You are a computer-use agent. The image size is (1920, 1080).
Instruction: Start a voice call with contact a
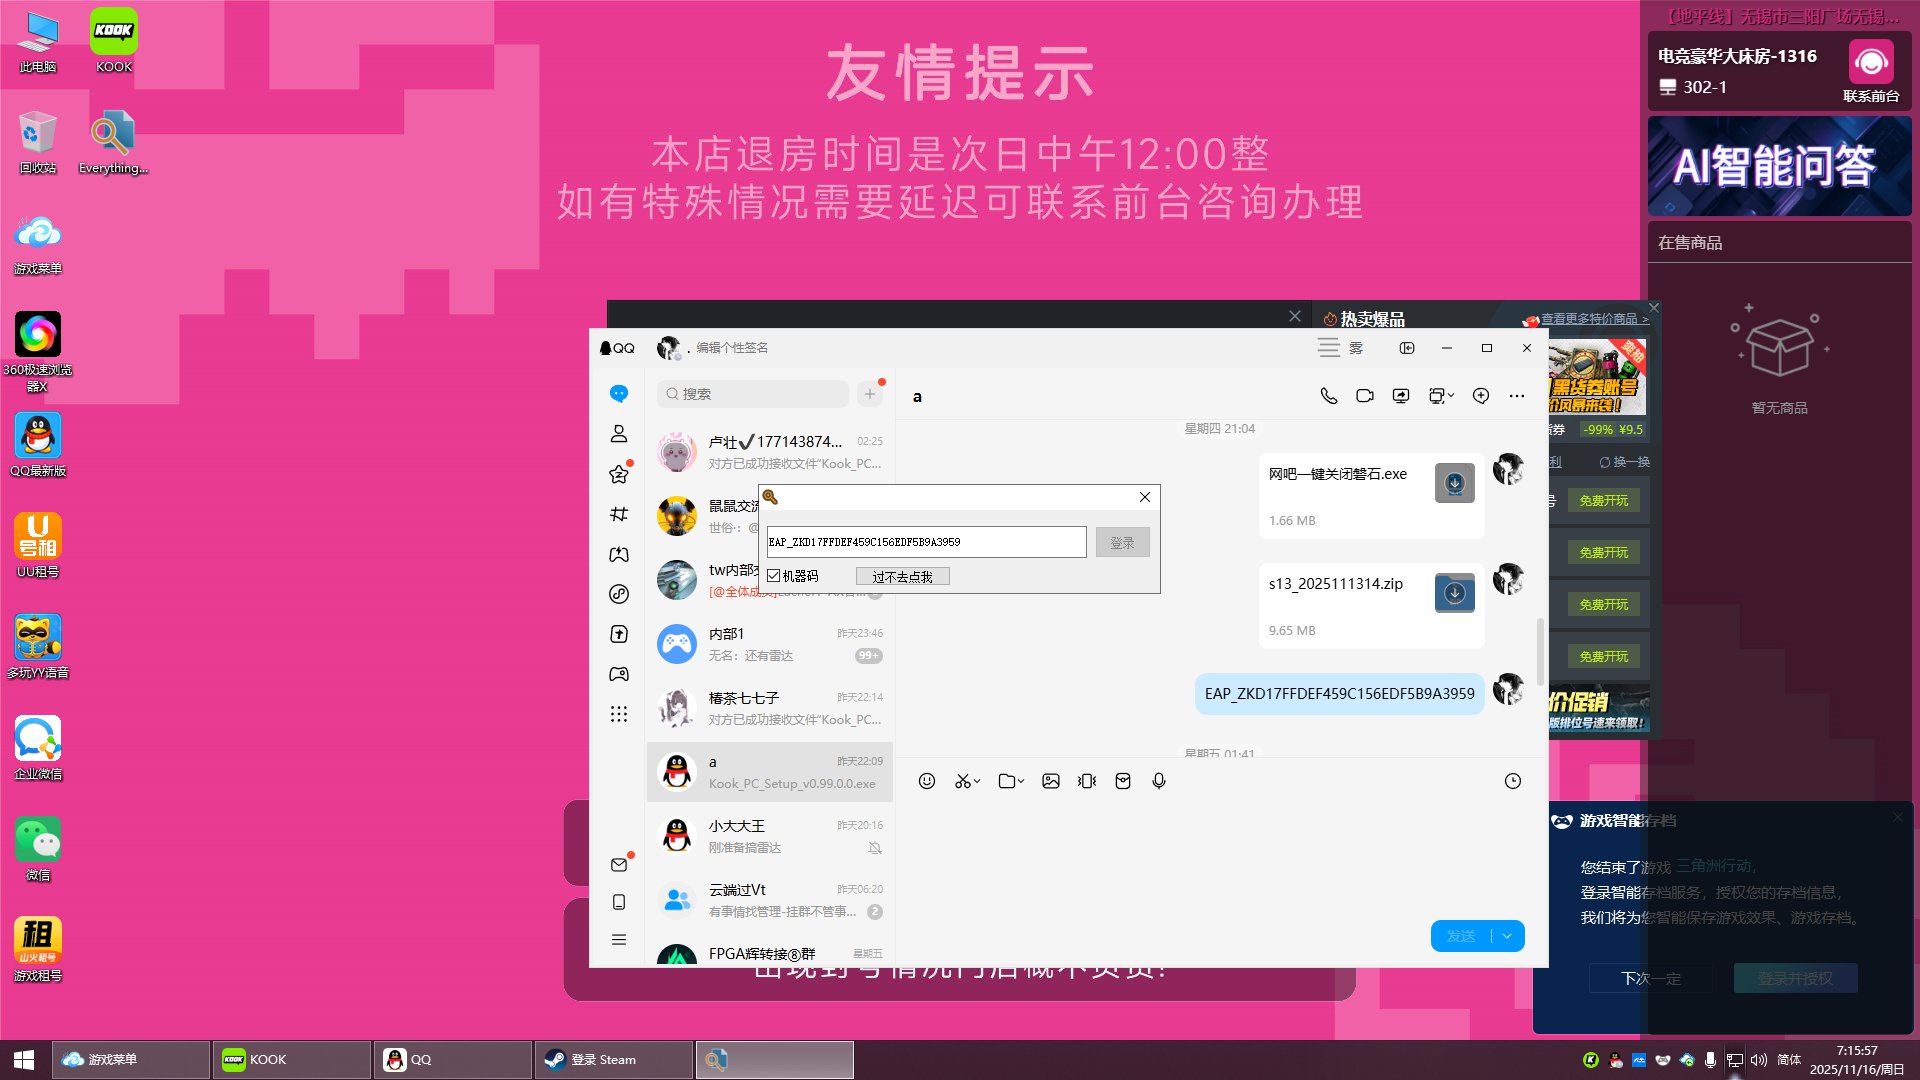coord(1328,396)
